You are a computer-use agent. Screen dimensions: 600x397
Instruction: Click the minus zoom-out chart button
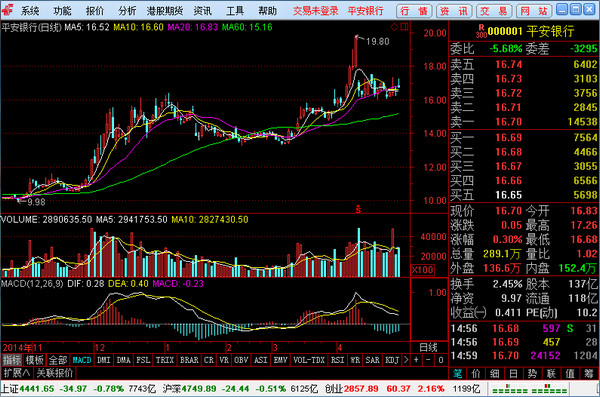click(x=429, y=360)
